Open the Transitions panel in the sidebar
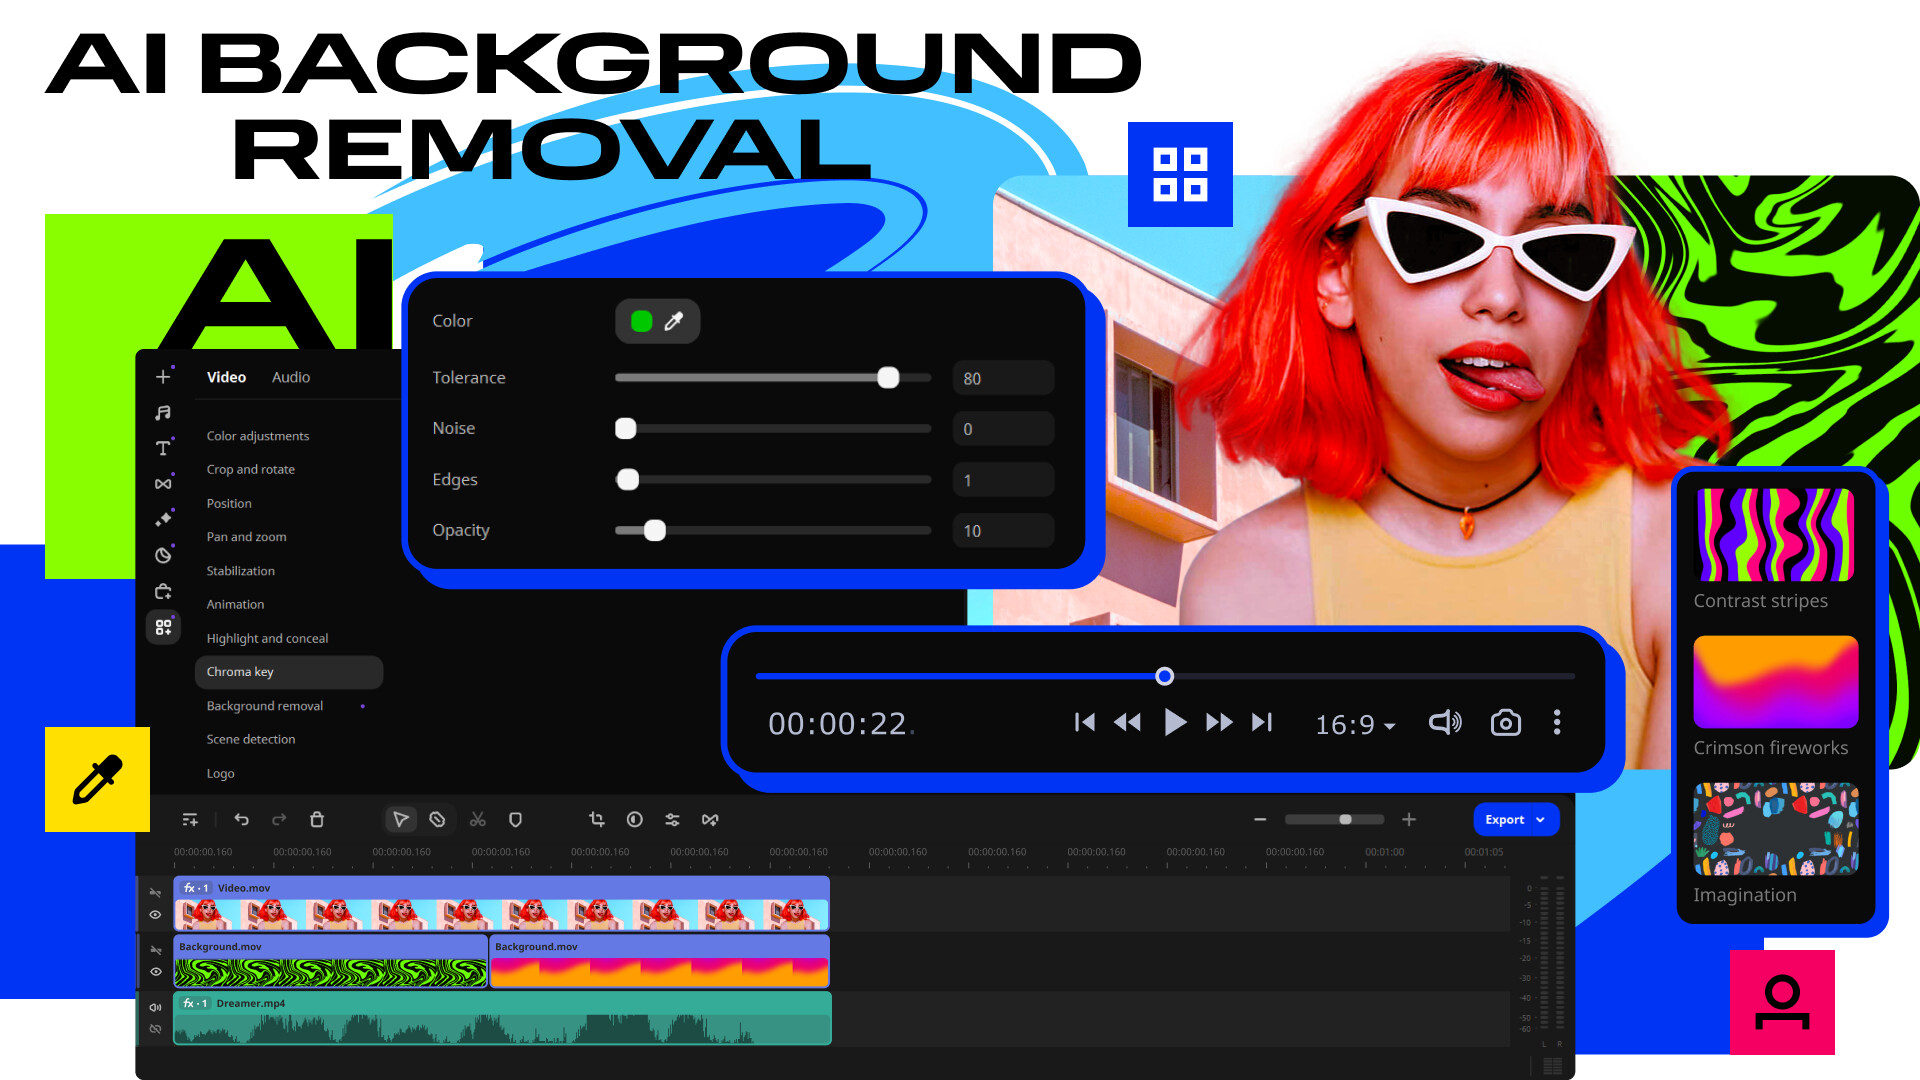 [162, 483]
